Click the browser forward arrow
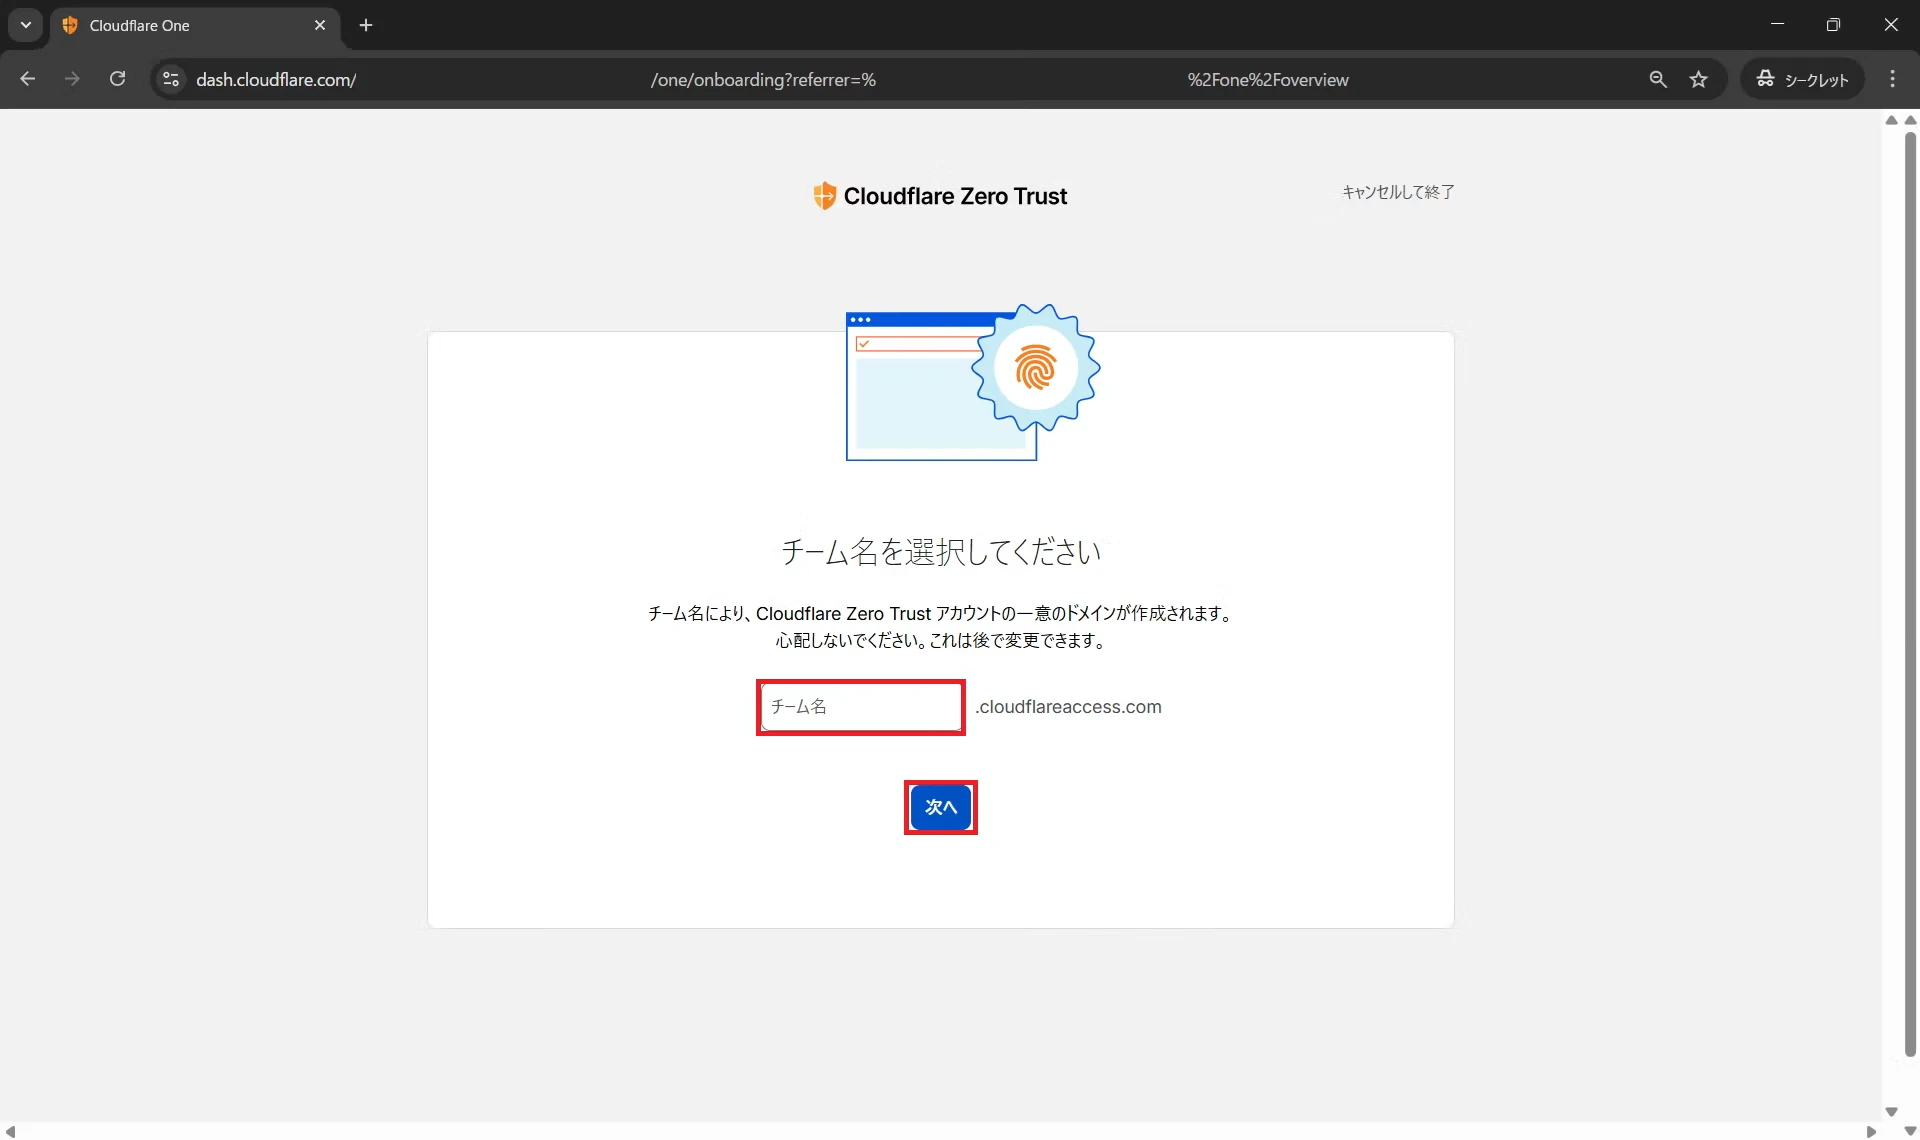Image resolution: width=1920 pixels, height=1140 pixels. pyautogui.click(x=72, y=79)
